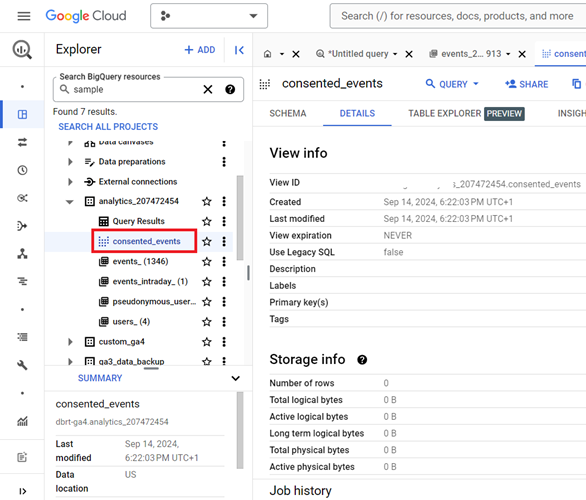Screen dimensions: 586x500
Task: Collapse the Explorer panel
Action: (239, 50)
